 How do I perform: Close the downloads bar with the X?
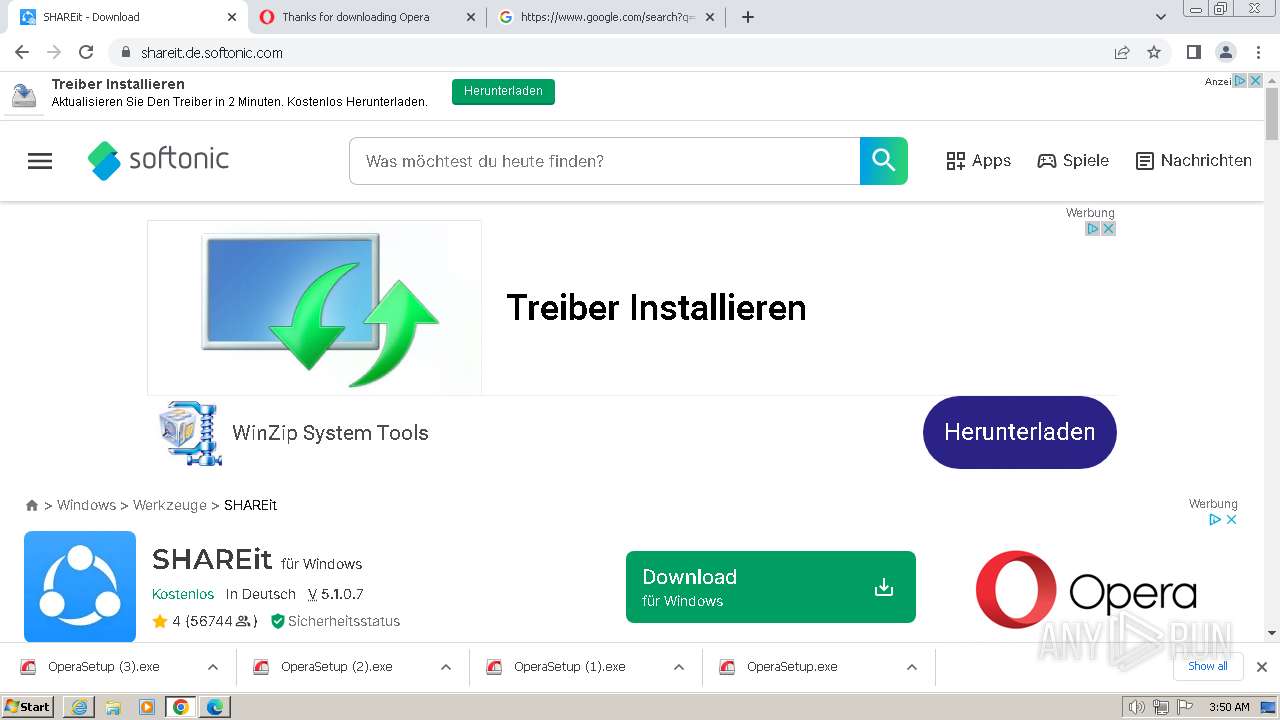(x=1262, y=667)
